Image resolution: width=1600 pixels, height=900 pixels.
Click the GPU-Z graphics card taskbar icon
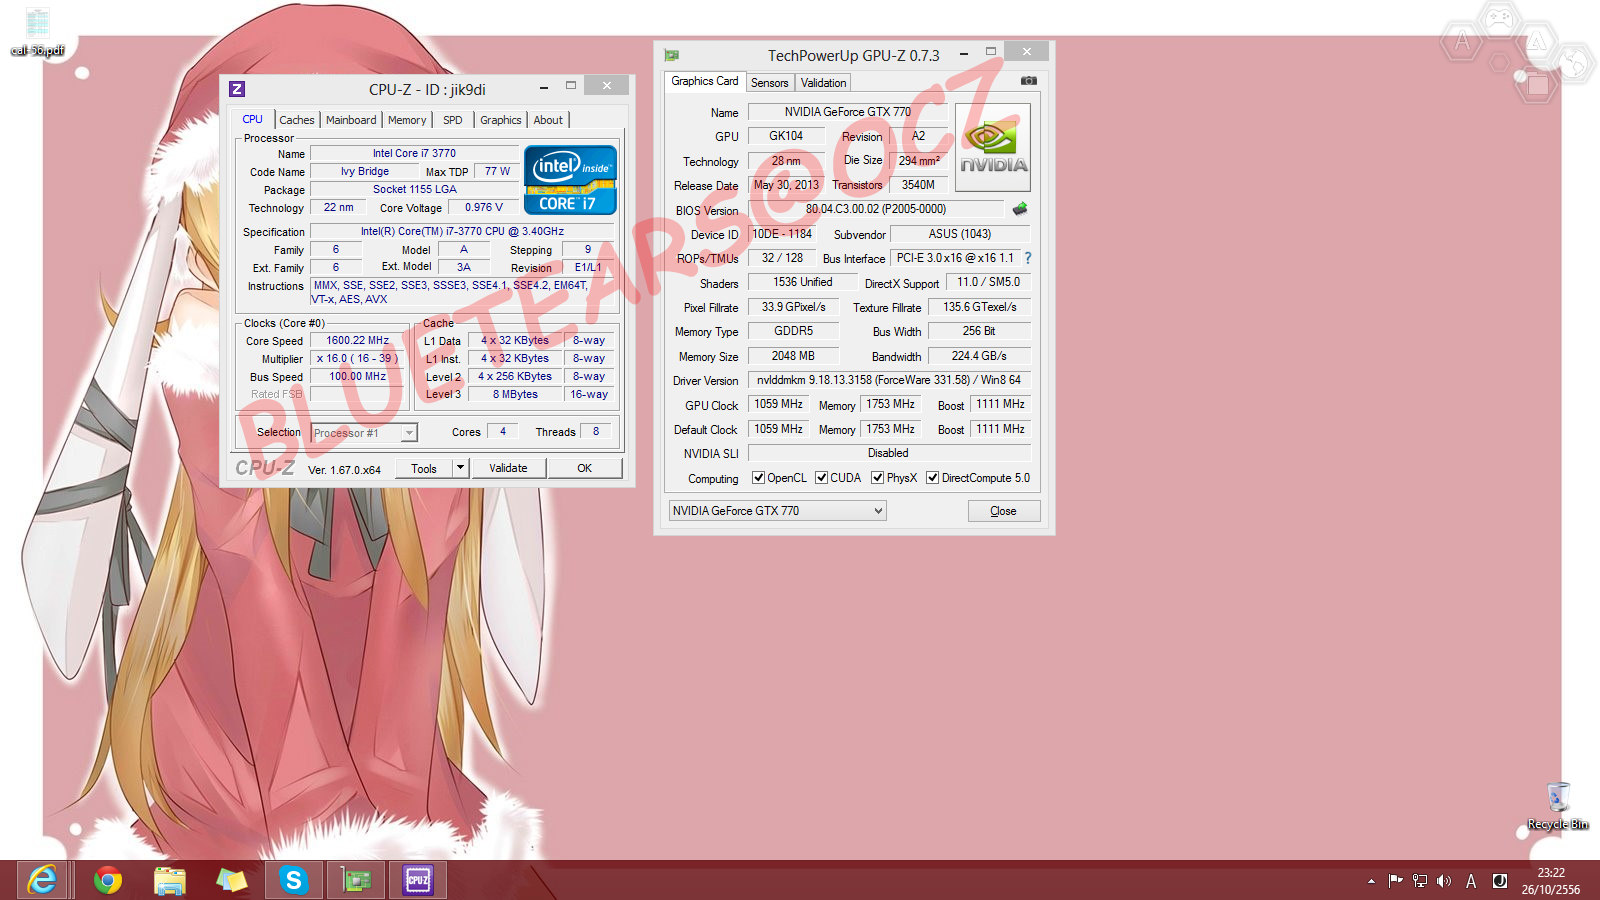click(356, 880)
